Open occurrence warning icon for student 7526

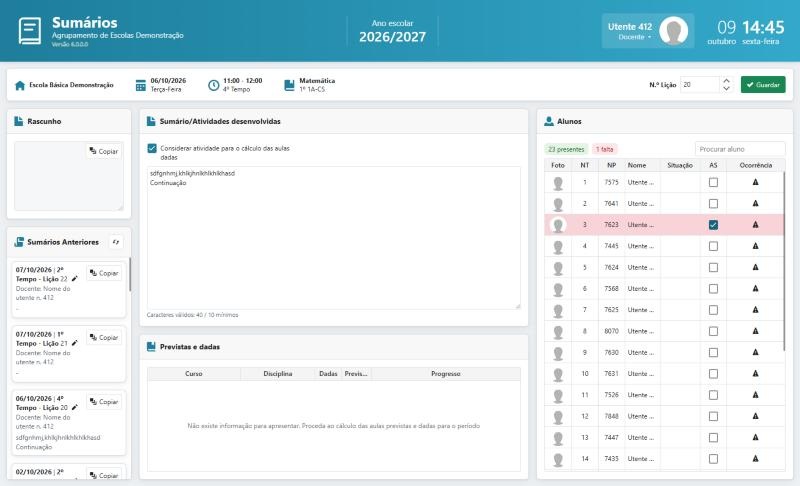756,395
